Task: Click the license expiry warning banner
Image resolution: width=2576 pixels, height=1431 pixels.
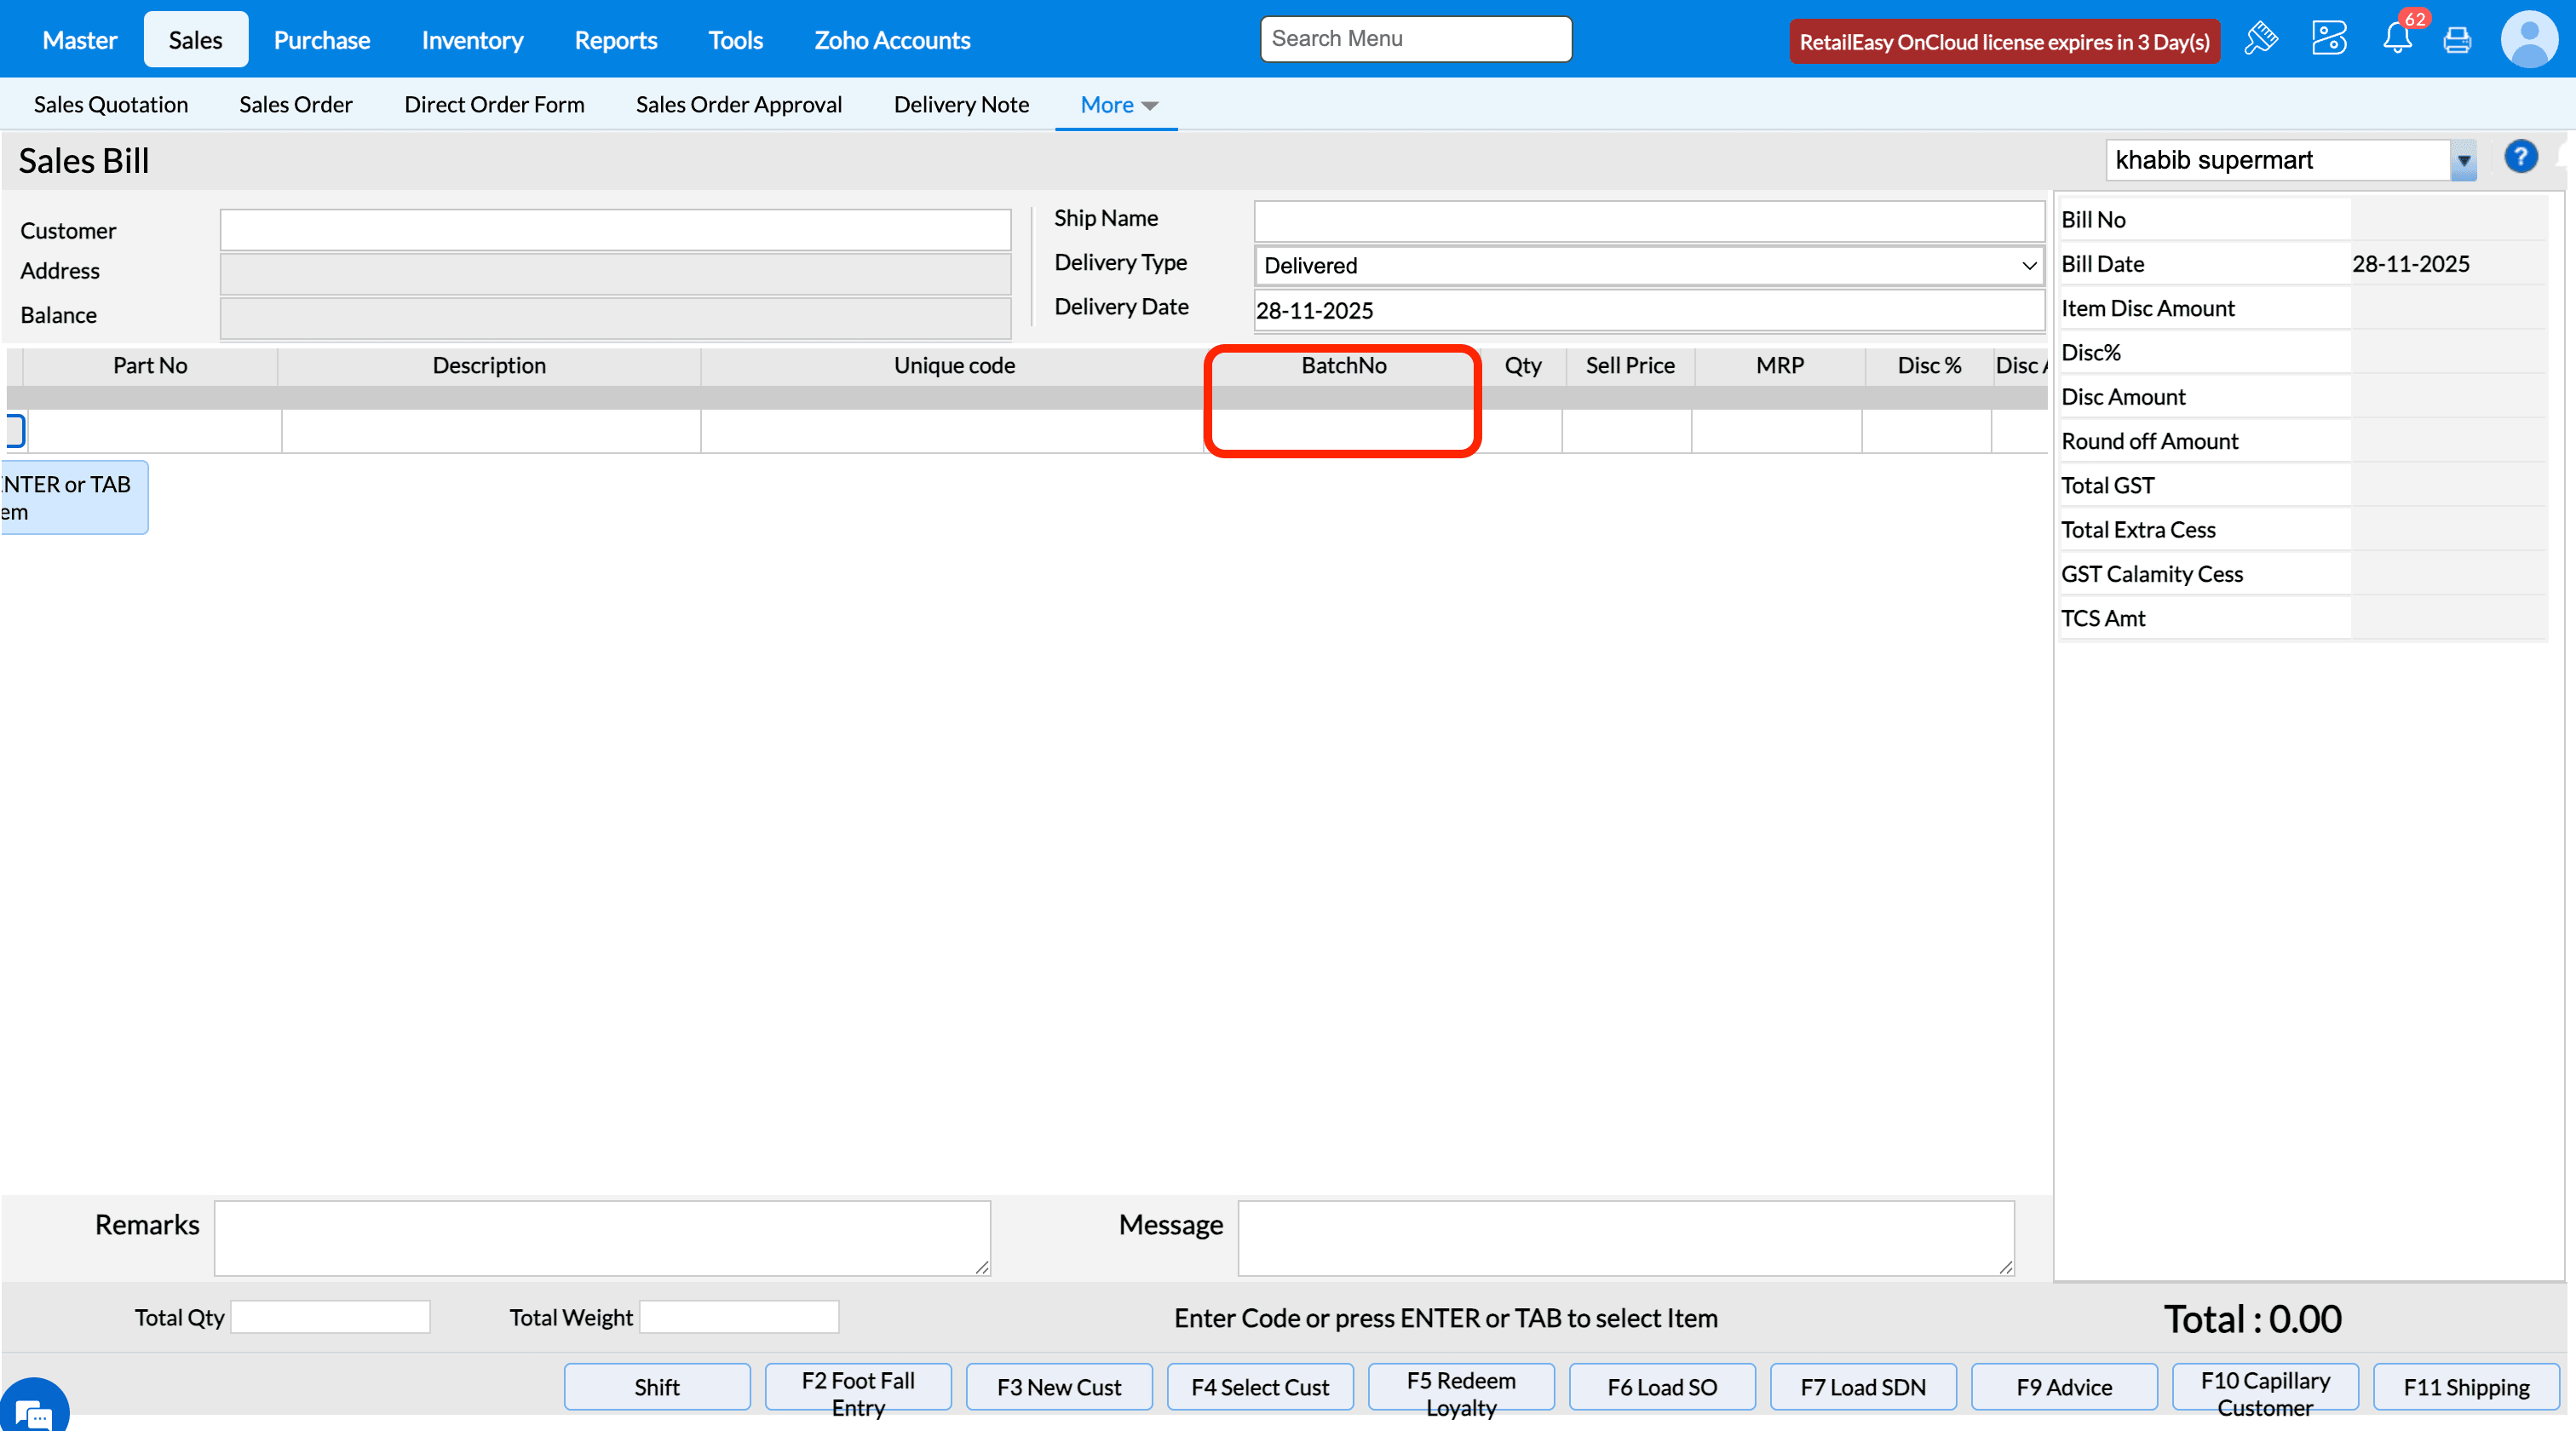Action: click(2004, 42)
